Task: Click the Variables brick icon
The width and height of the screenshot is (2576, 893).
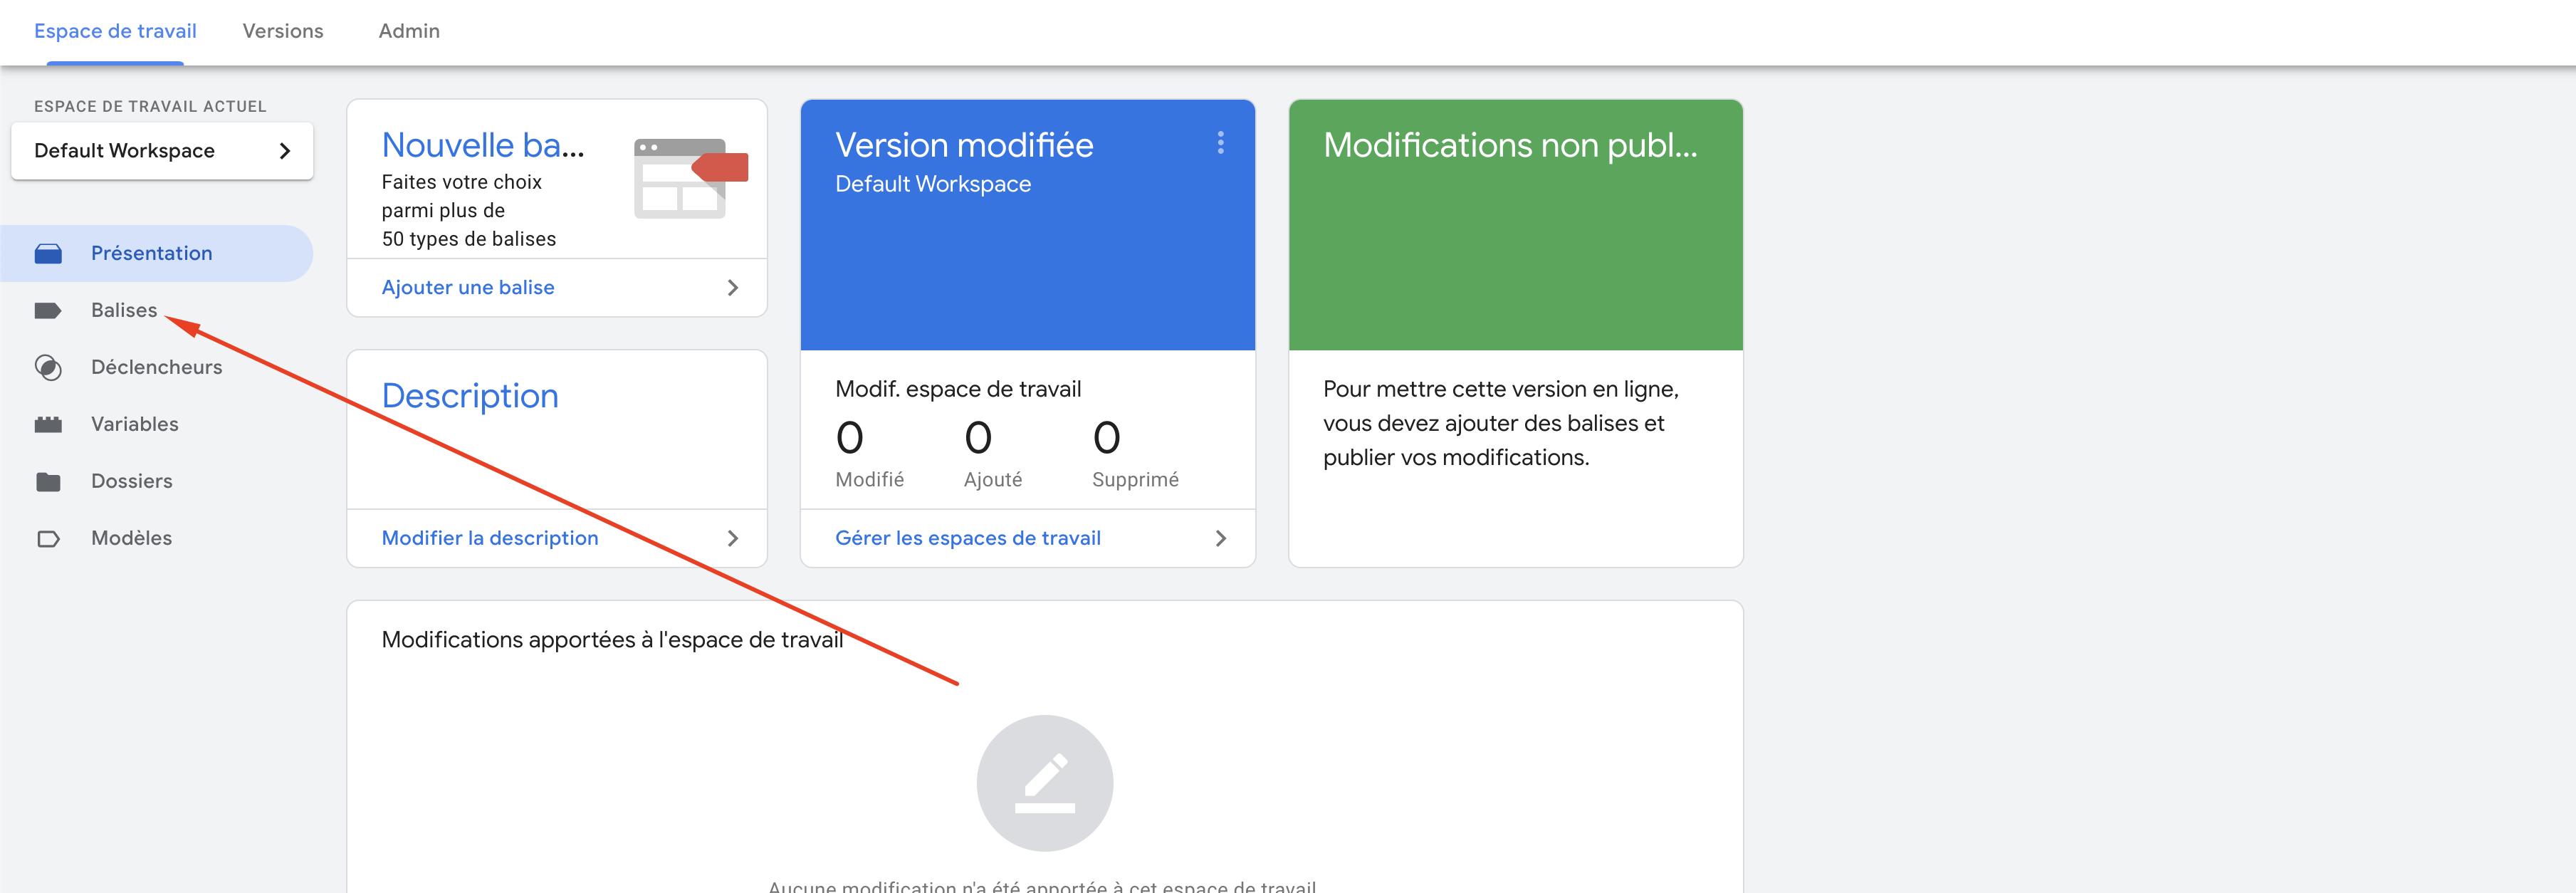Action: (48, 425)
